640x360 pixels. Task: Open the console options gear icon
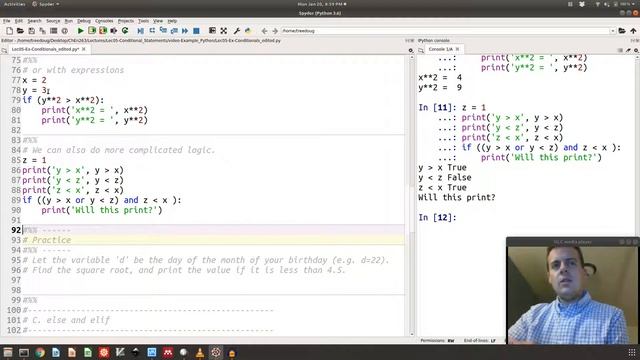636,50
